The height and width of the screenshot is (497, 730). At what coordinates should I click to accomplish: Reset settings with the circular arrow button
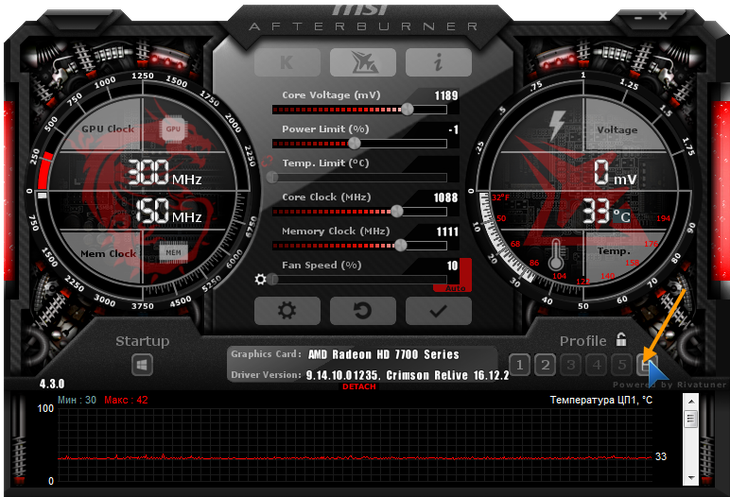coord(363,310)
